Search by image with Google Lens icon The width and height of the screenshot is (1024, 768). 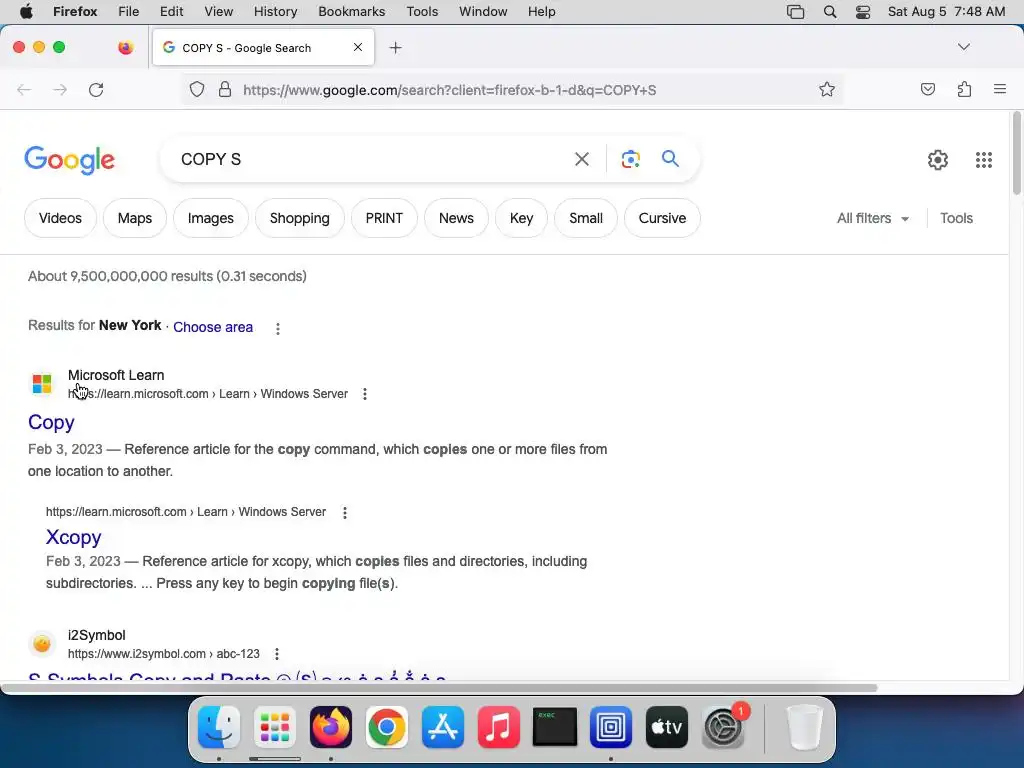coord(630,159)
